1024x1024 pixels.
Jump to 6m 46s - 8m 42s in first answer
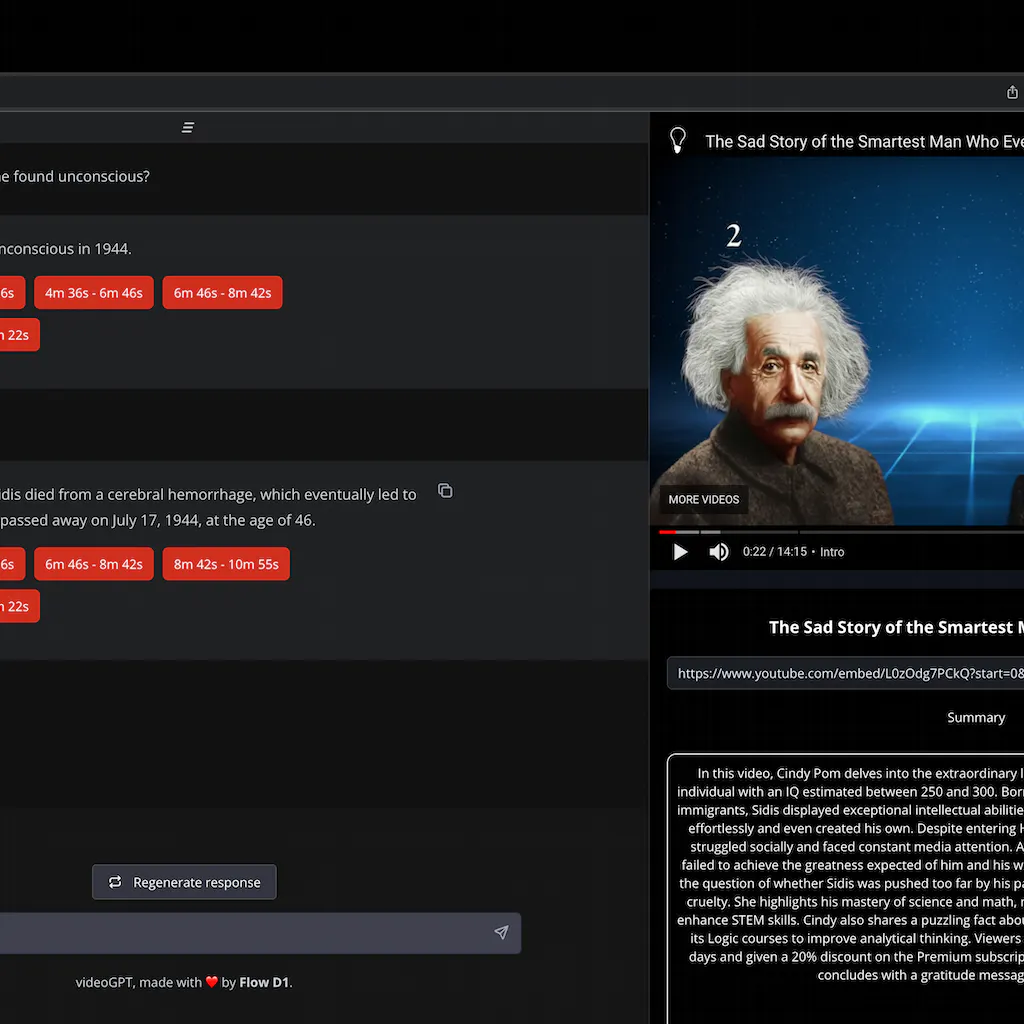[222, 293]
